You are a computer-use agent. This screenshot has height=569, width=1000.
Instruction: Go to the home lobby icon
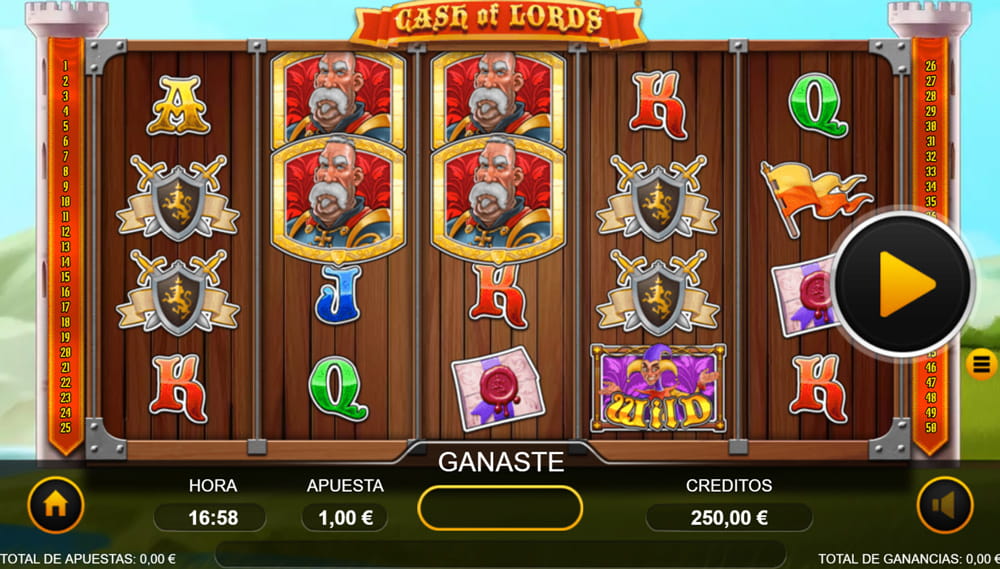click(56, 505)
